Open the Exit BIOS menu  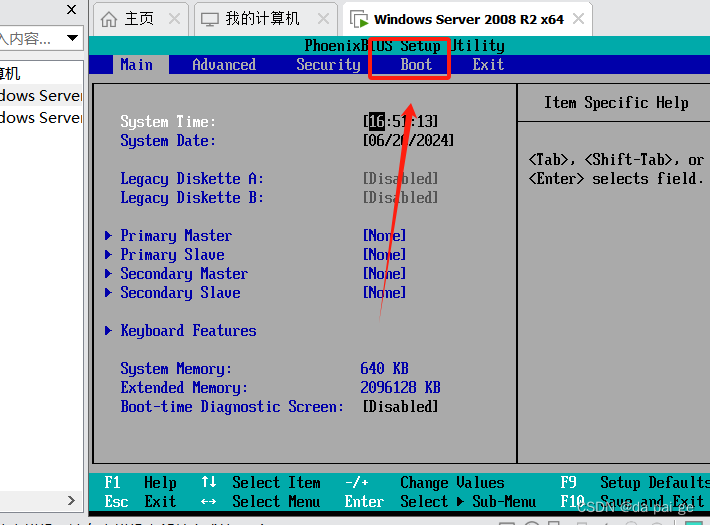tap(488, 64)
